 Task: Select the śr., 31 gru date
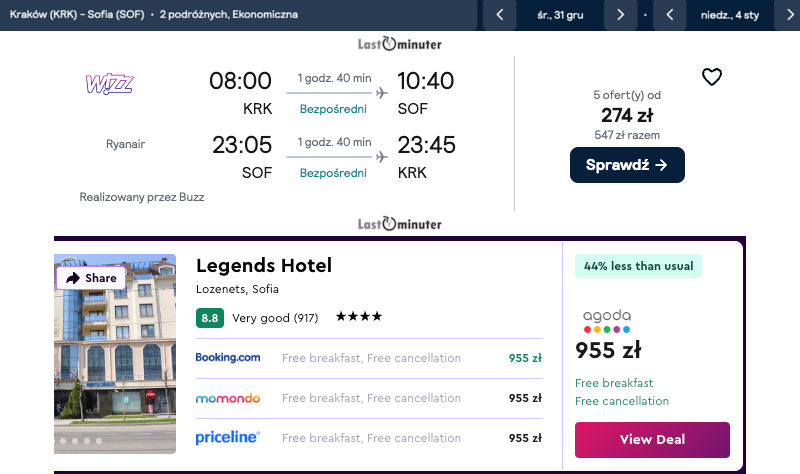coord(560,15)
